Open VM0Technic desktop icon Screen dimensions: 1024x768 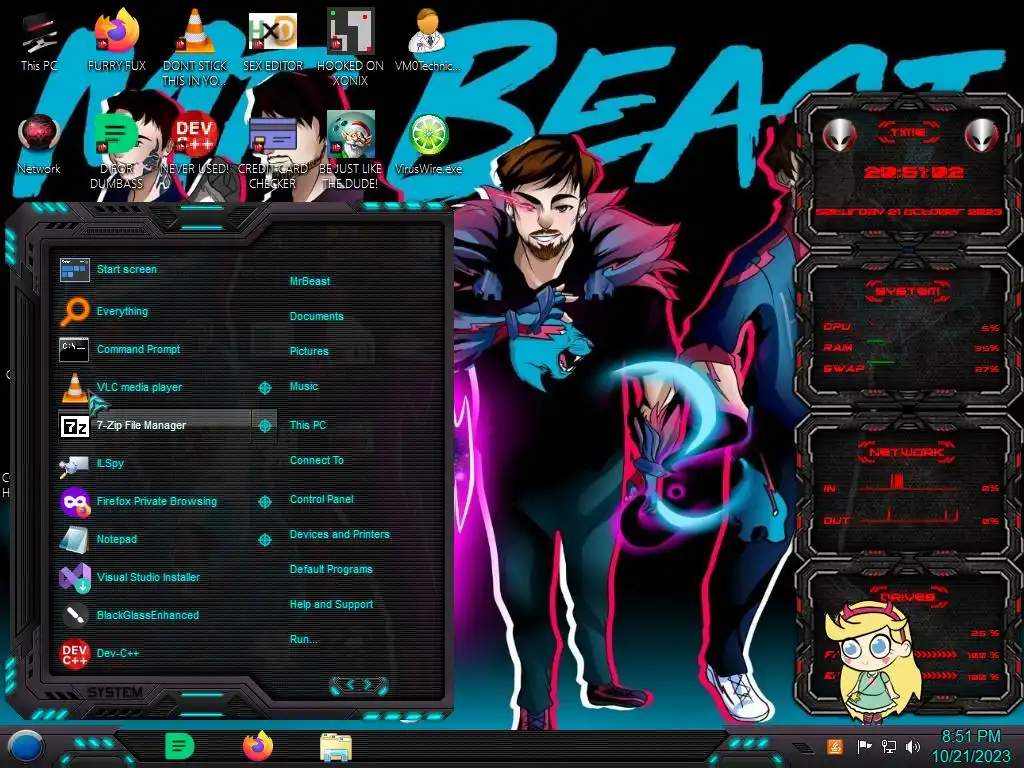click(x=428, y=39)
